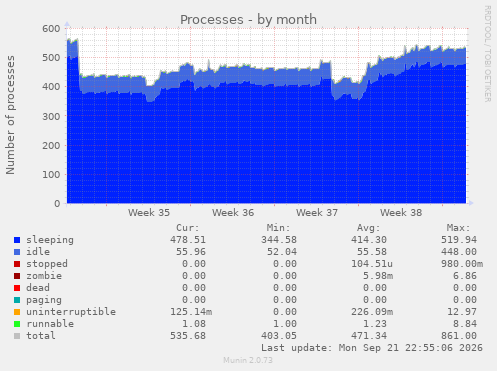Image resolution: width=497 pixels, height=371 pixels.
Task: Select the 'sleeping' legend label
Action: coord(50,240)
